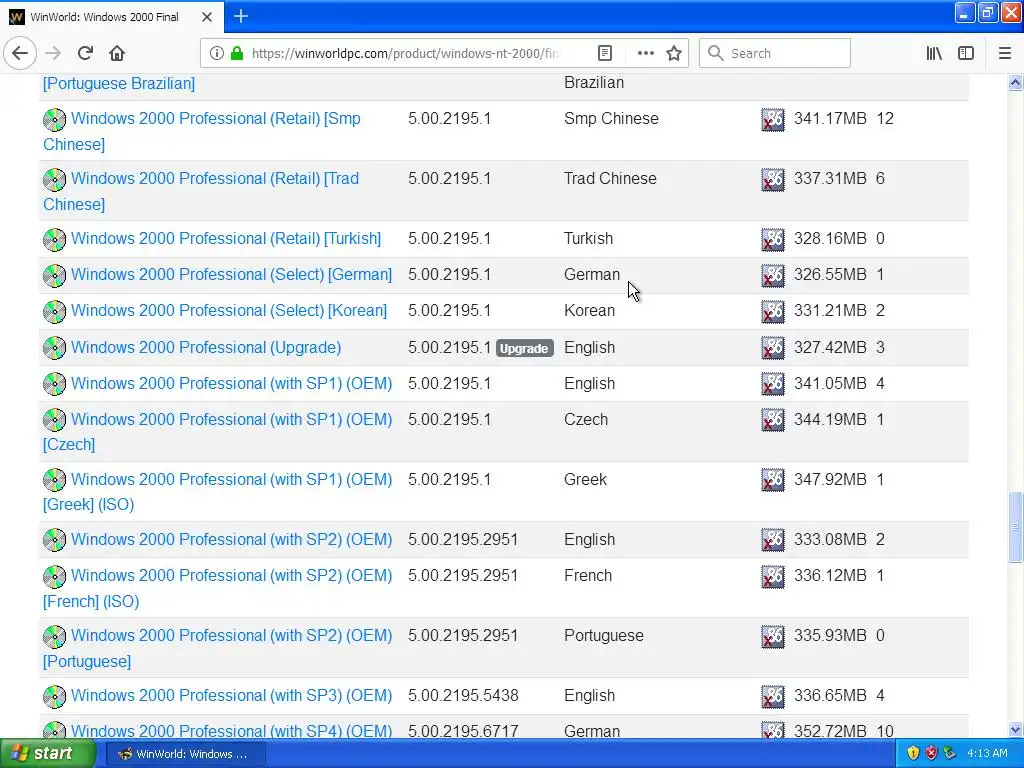Open Windows 2000 Professional (Select) [German]
The width and height of the screenshot is (1024, 768).
[232, 274]
